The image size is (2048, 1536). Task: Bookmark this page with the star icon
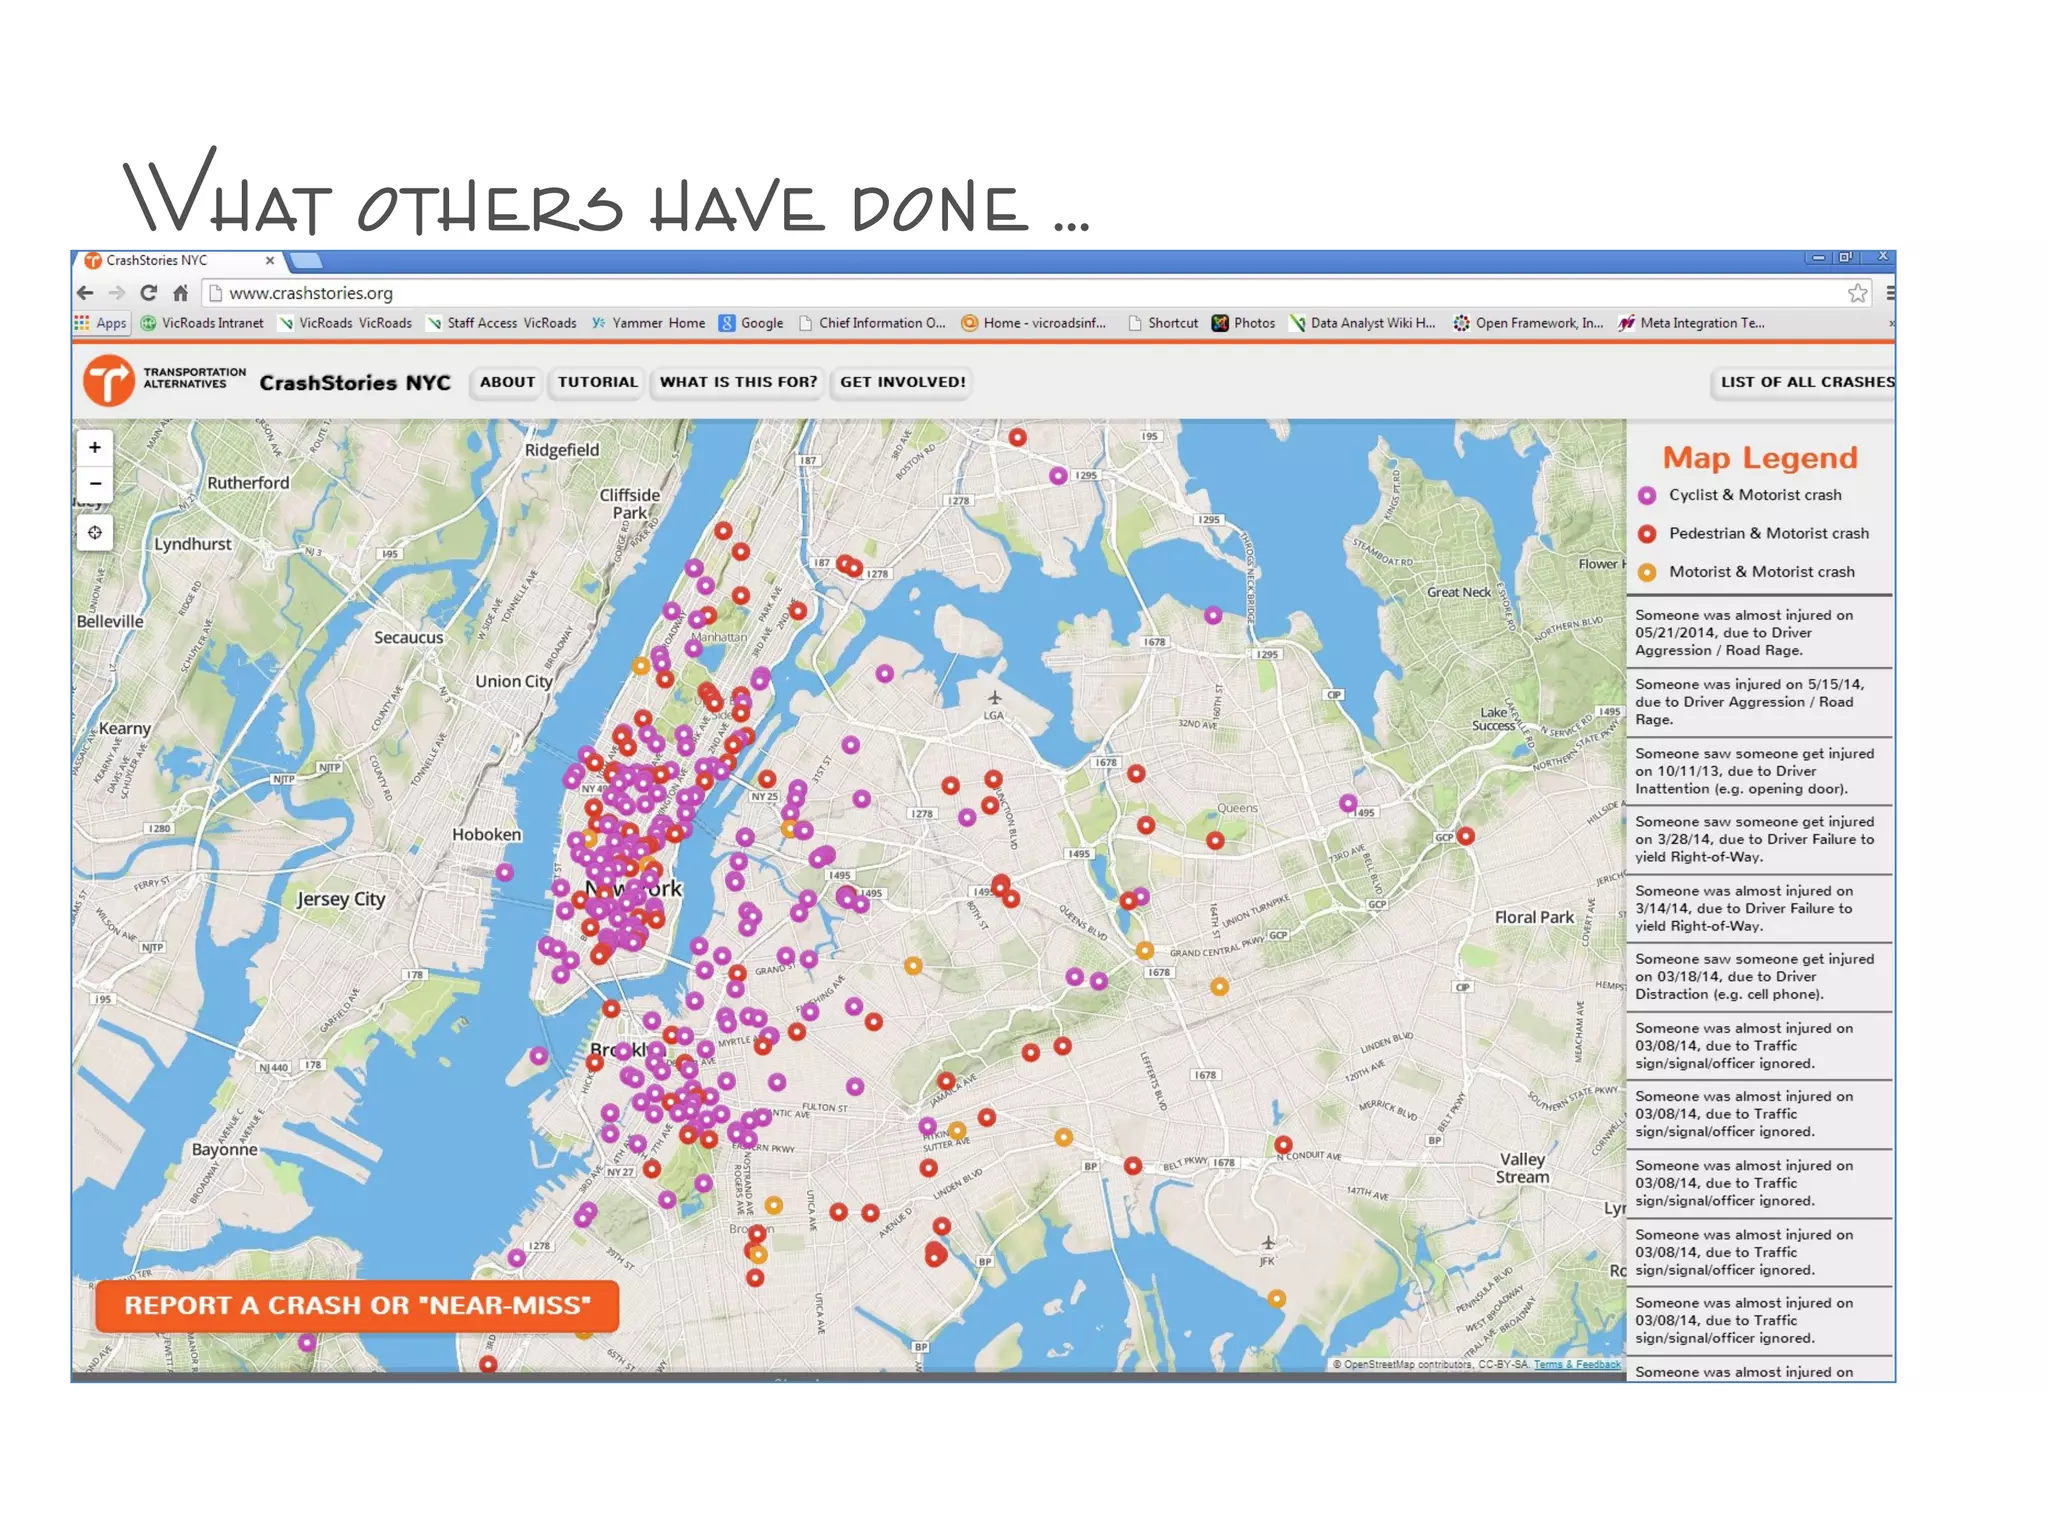(1857, 293)
